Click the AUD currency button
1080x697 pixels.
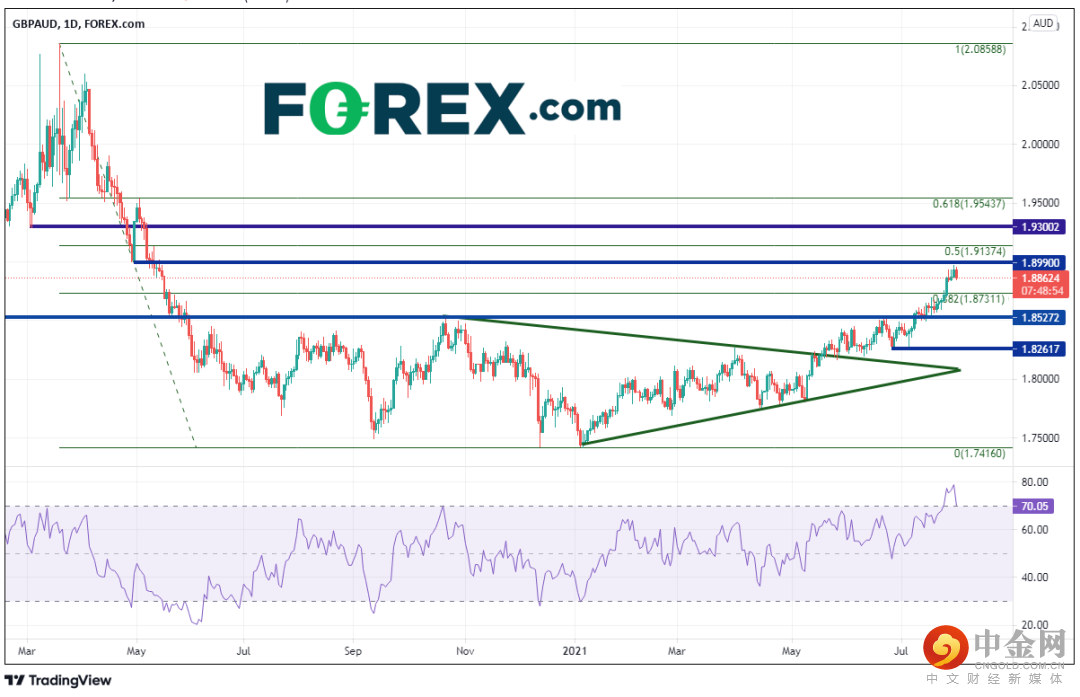click(1043, 23)
